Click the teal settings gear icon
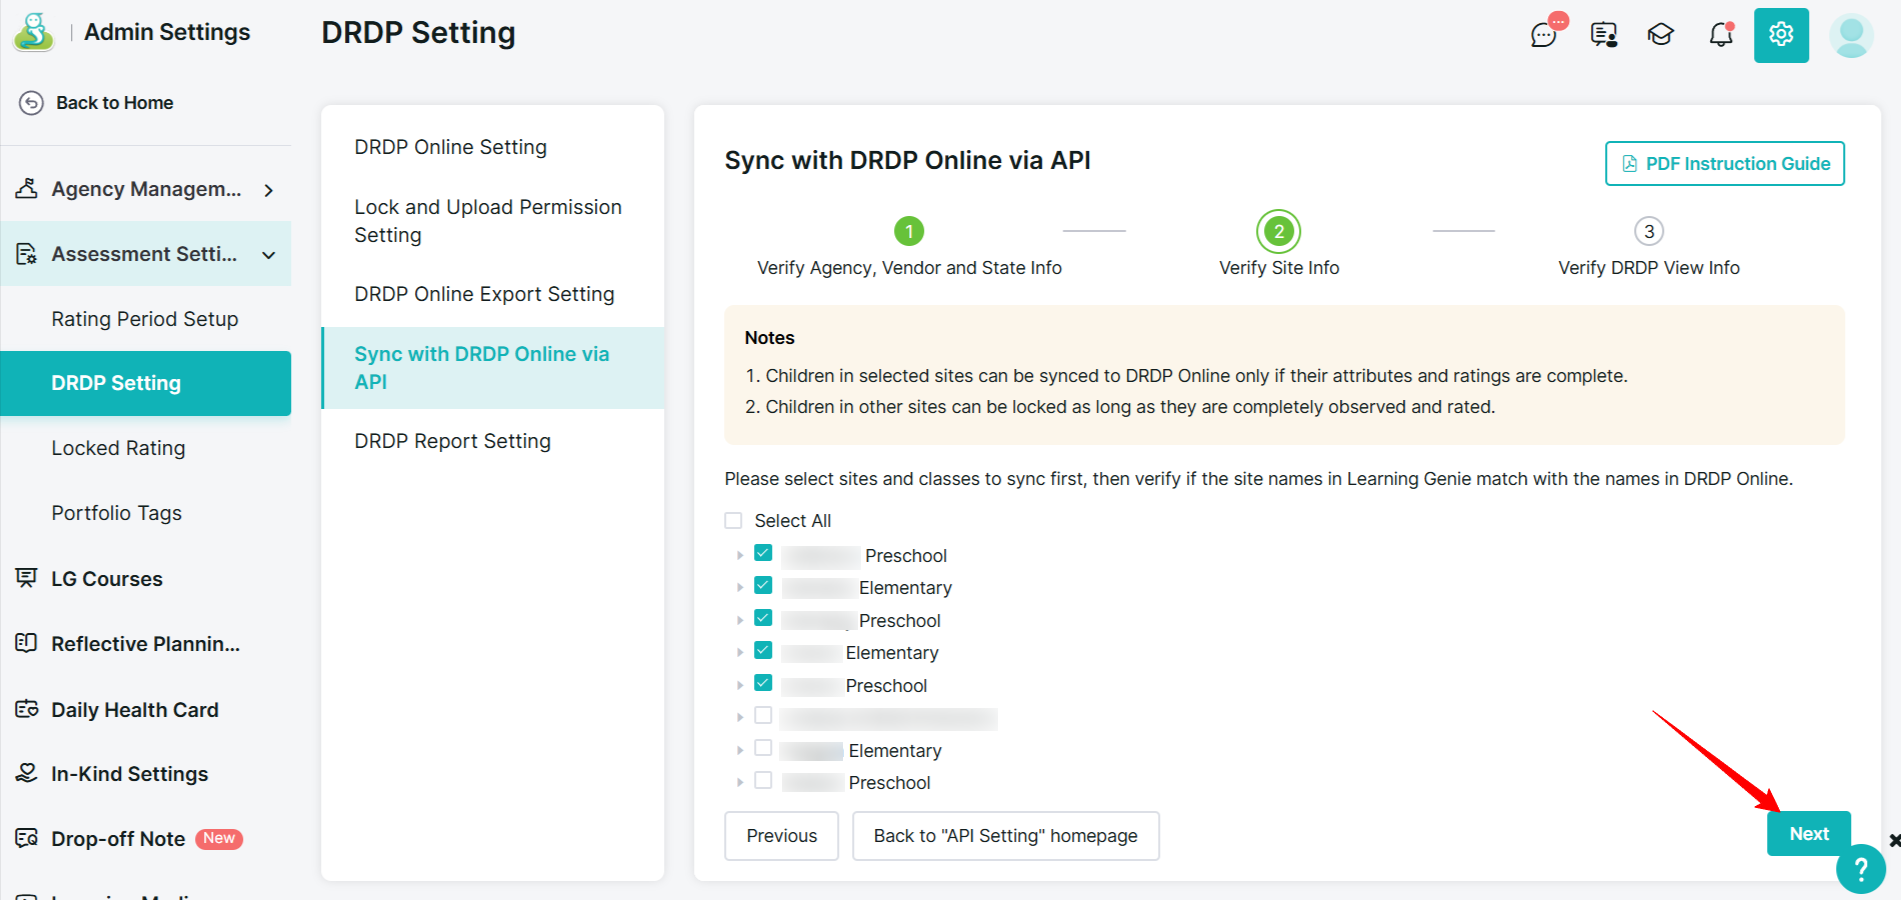 pos(1781,35)
